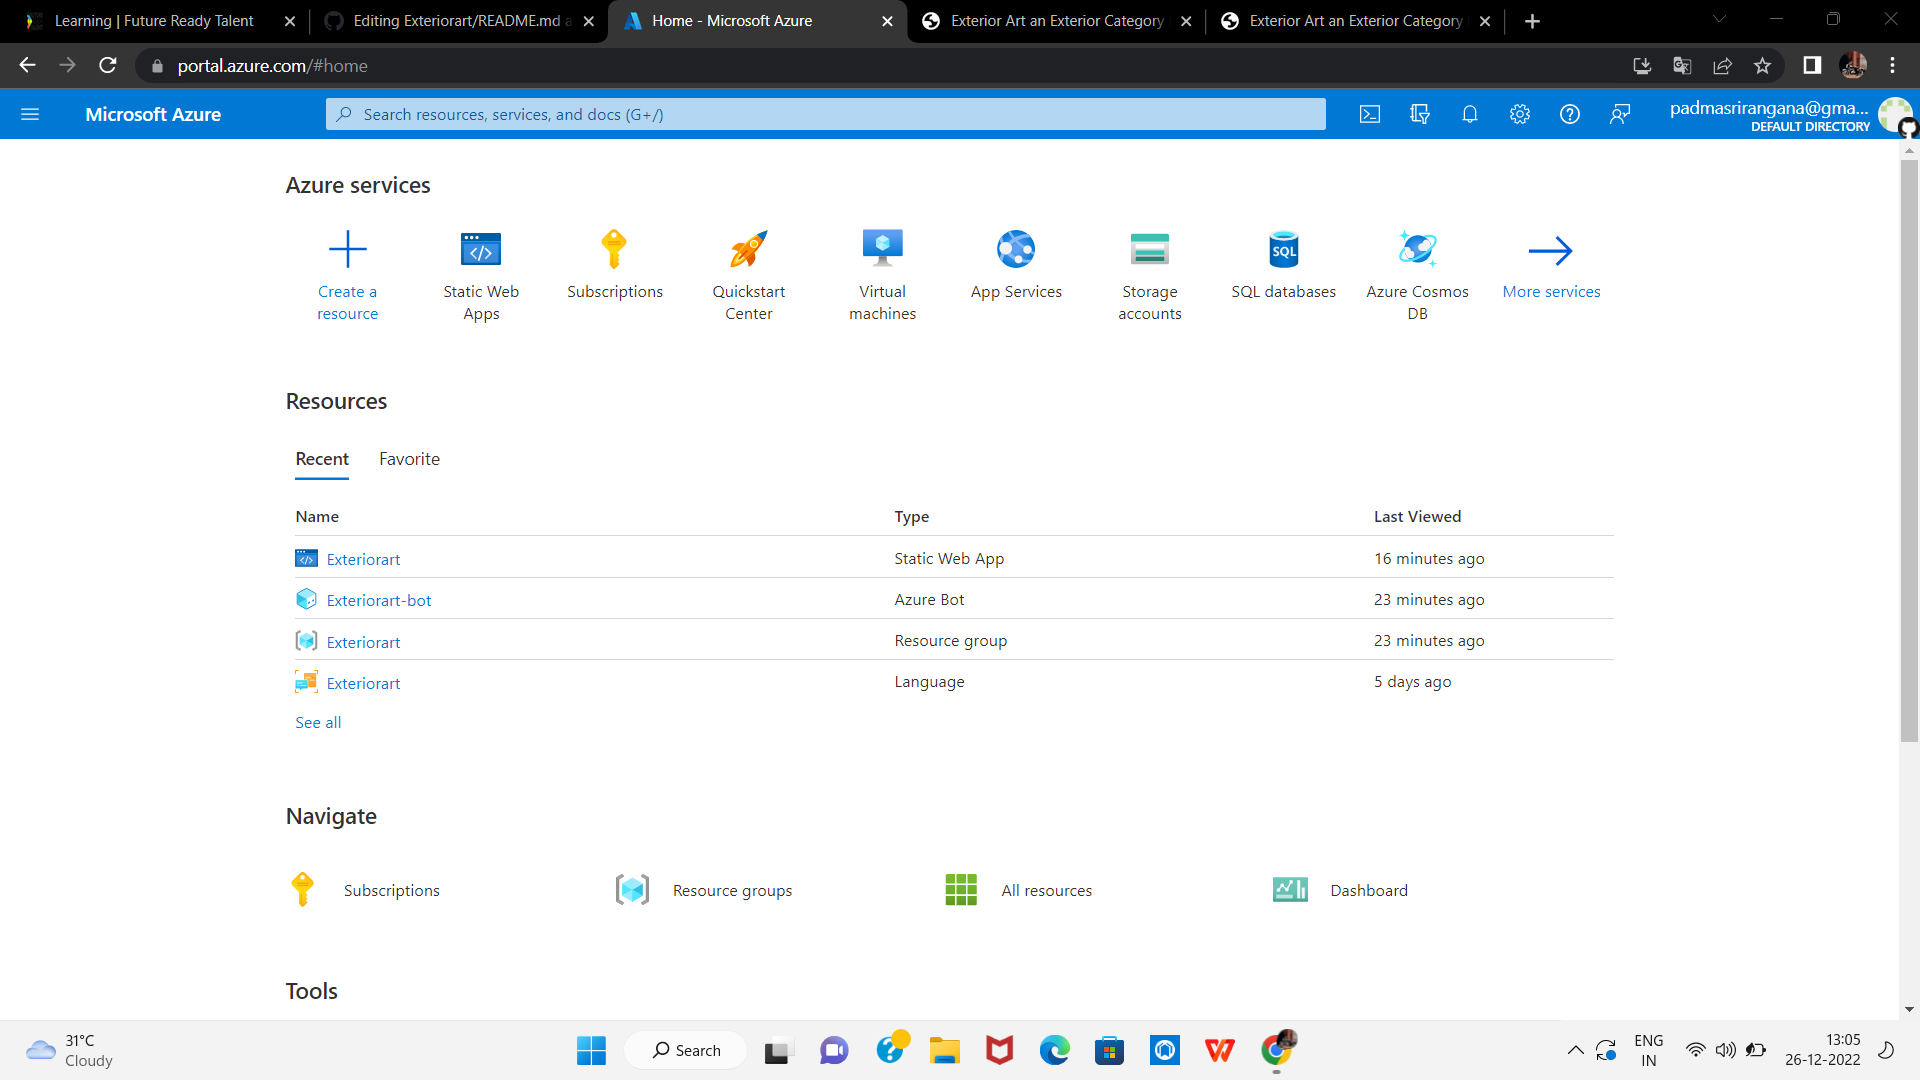1920x1080 pixels.
Task: Click the Help question mark icon
Action: pyautogui.click(x=1570, y=114)
